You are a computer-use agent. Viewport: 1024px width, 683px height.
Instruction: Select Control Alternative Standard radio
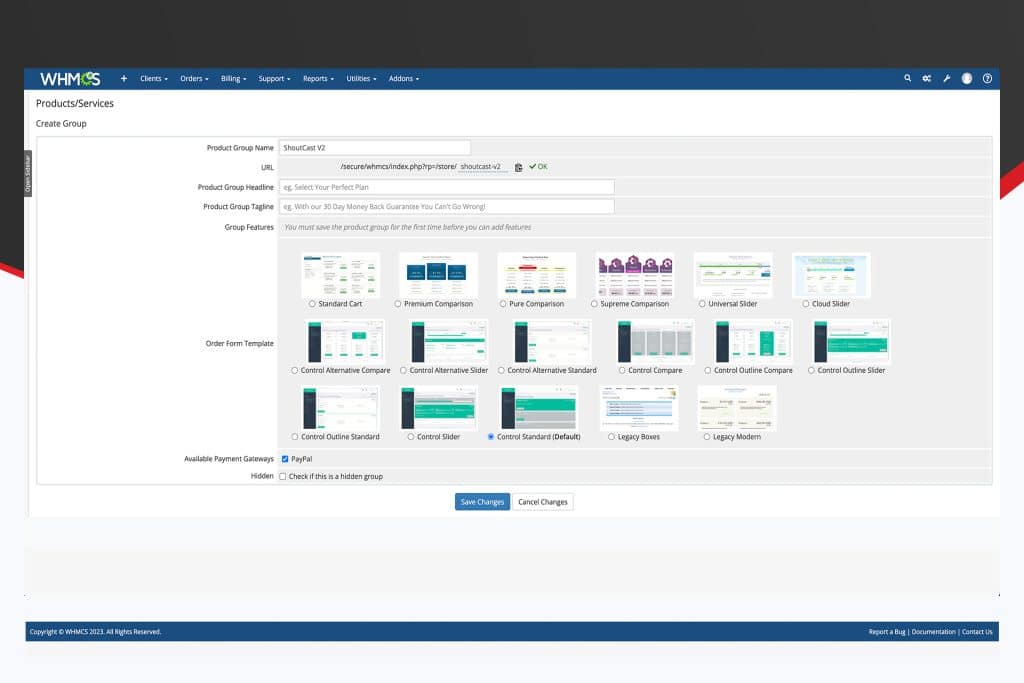(x=501, y=370)
